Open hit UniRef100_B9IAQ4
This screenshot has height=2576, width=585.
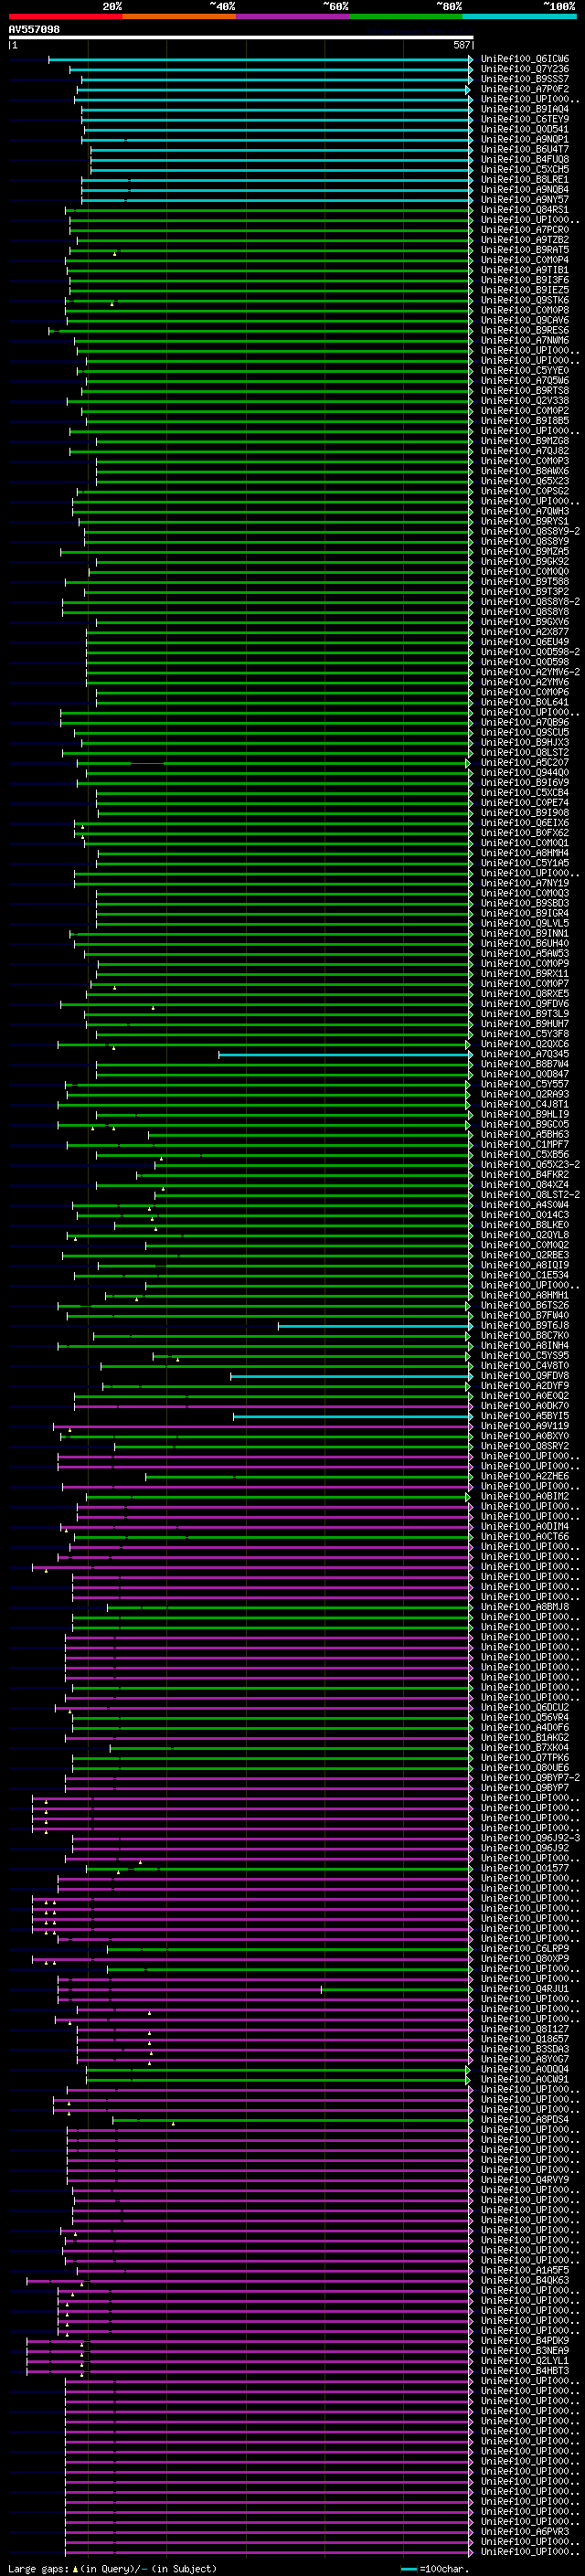pos(525,109)
